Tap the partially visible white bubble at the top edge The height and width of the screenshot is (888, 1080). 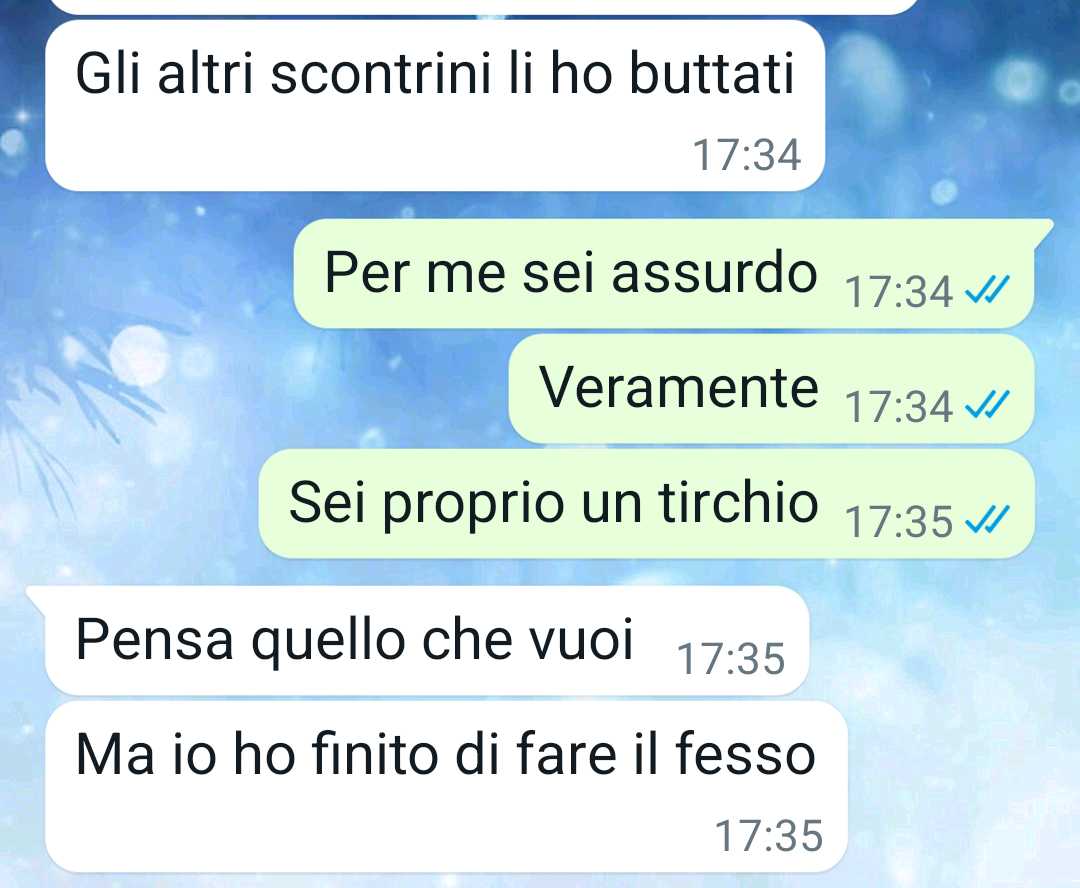click(482, 6)
